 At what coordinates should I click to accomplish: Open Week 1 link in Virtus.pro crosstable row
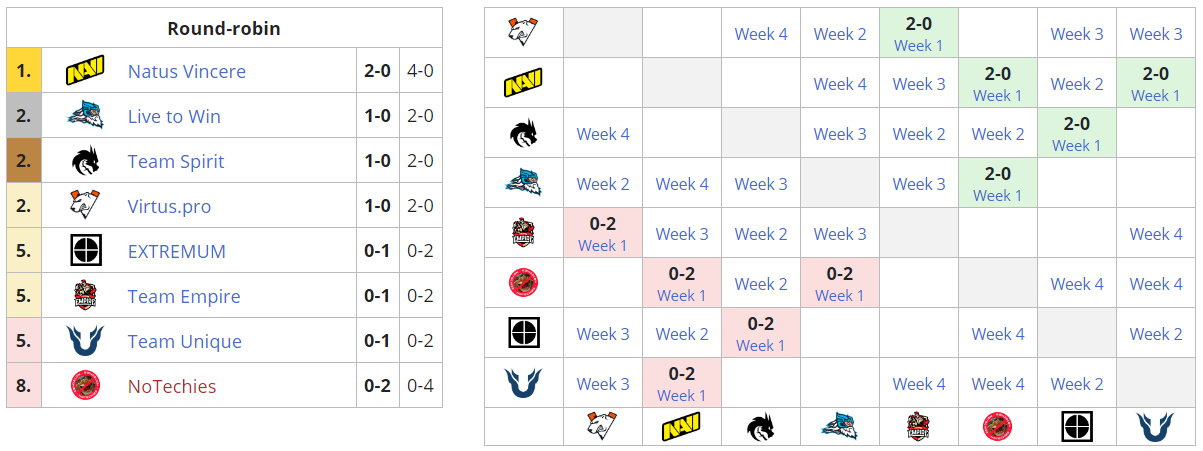tap(918, 46)
